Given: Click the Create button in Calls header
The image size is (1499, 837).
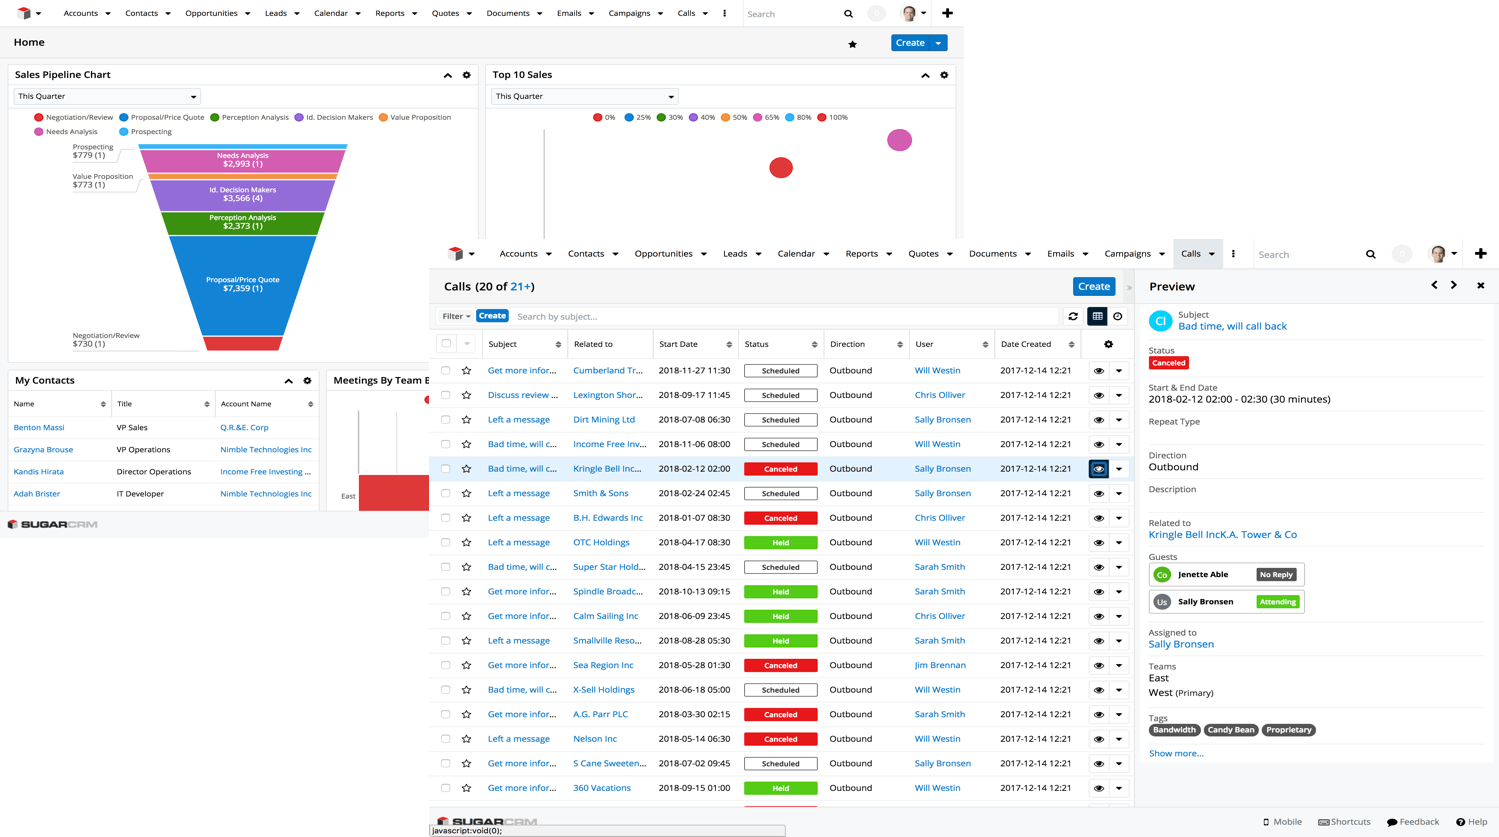Looking at the screenshot, I should pyautogui.click(x=1093, y=287).
